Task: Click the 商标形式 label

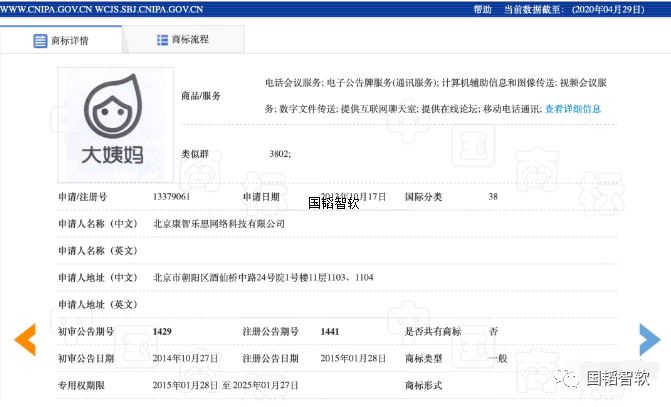Action: click(424, 385)
